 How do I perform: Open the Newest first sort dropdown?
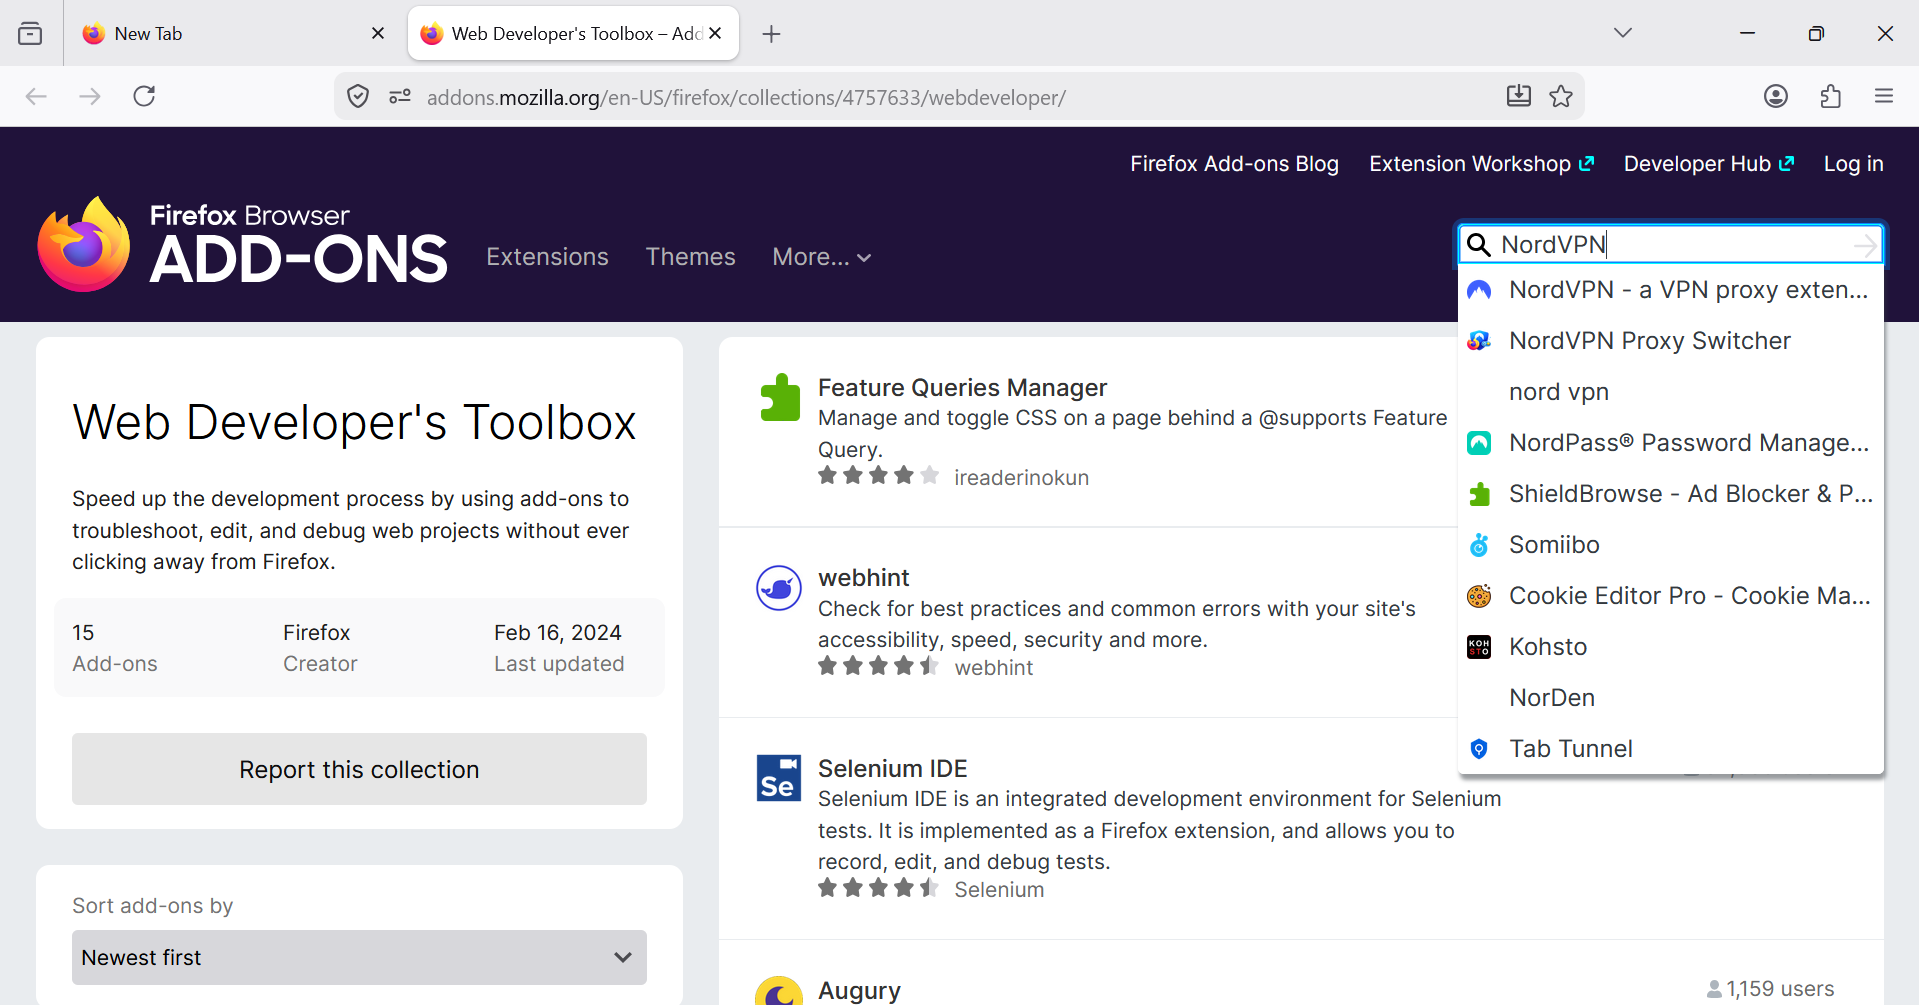[359, 957]
